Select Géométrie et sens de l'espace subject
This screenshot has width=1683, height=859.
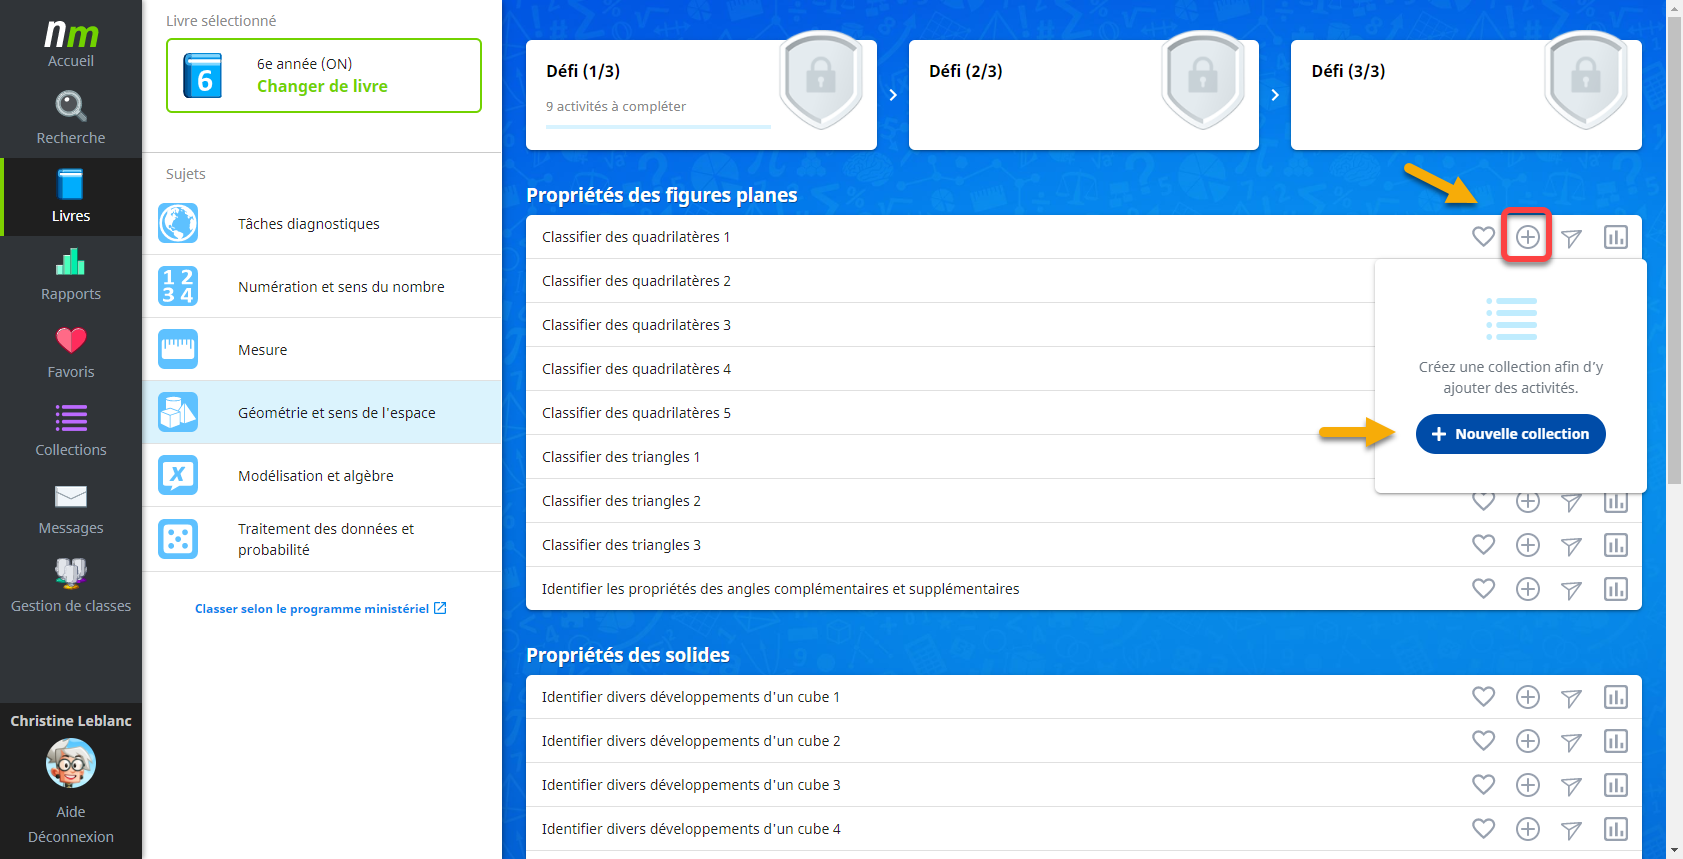tap(322, 413)
